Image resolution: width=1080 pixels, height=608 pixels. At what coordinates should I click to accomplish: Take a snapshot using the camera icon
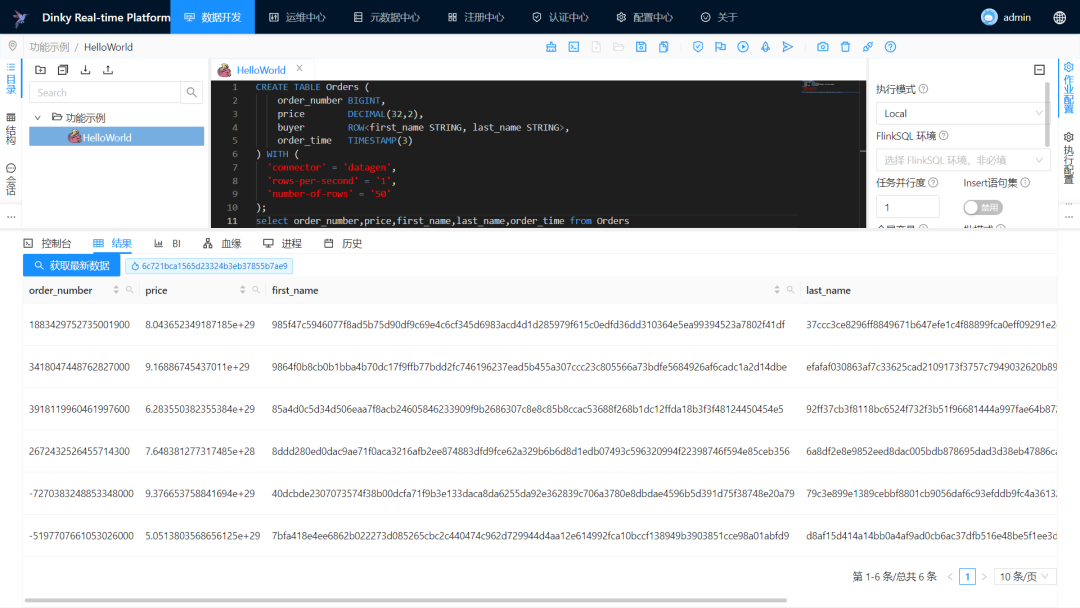[x=823, y=46]
